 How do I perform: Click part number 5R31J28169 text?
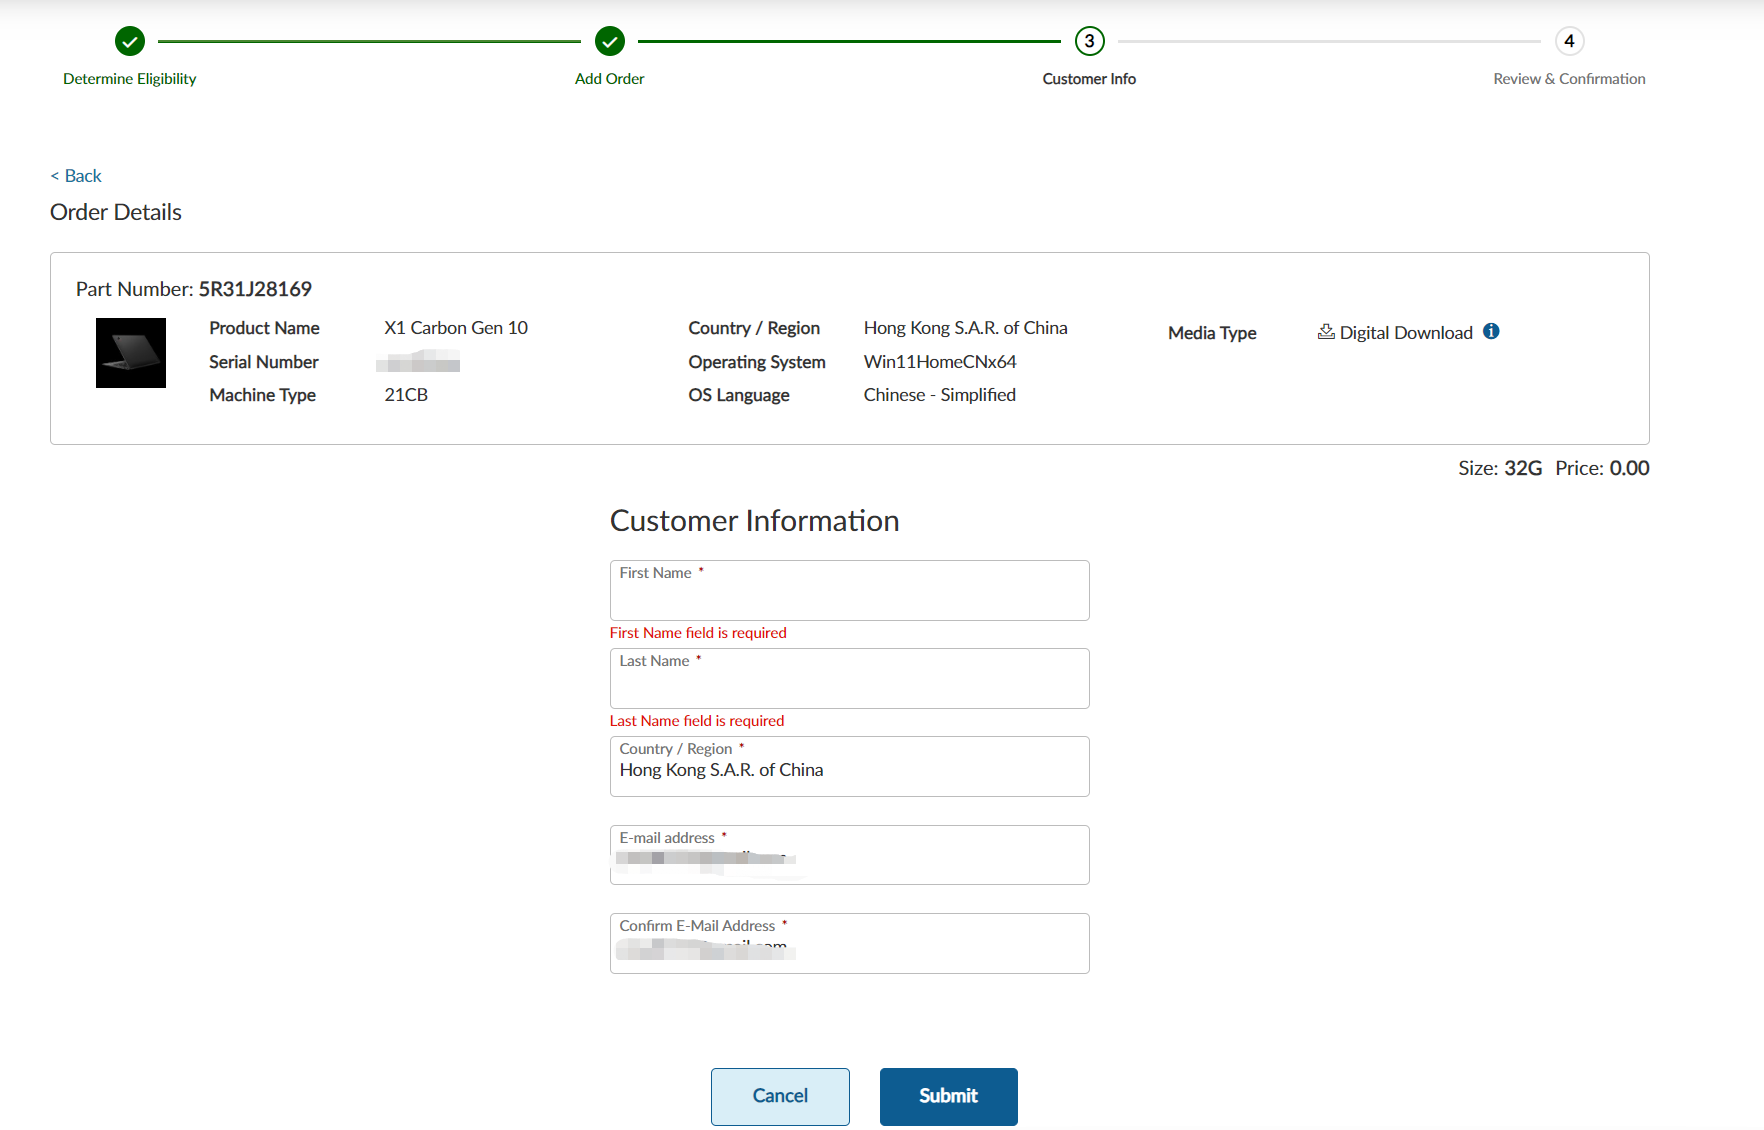click(255, 289)
